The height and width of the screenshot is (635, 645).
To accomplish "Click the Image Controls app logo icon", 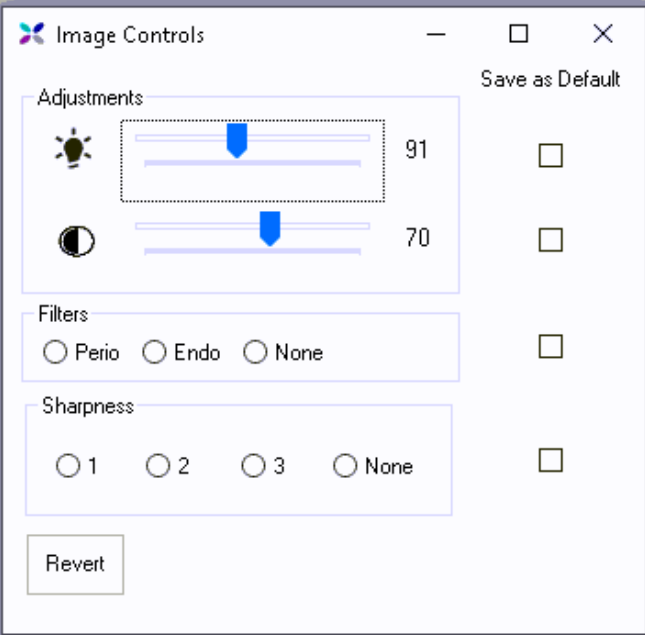I will click(32, 35).
